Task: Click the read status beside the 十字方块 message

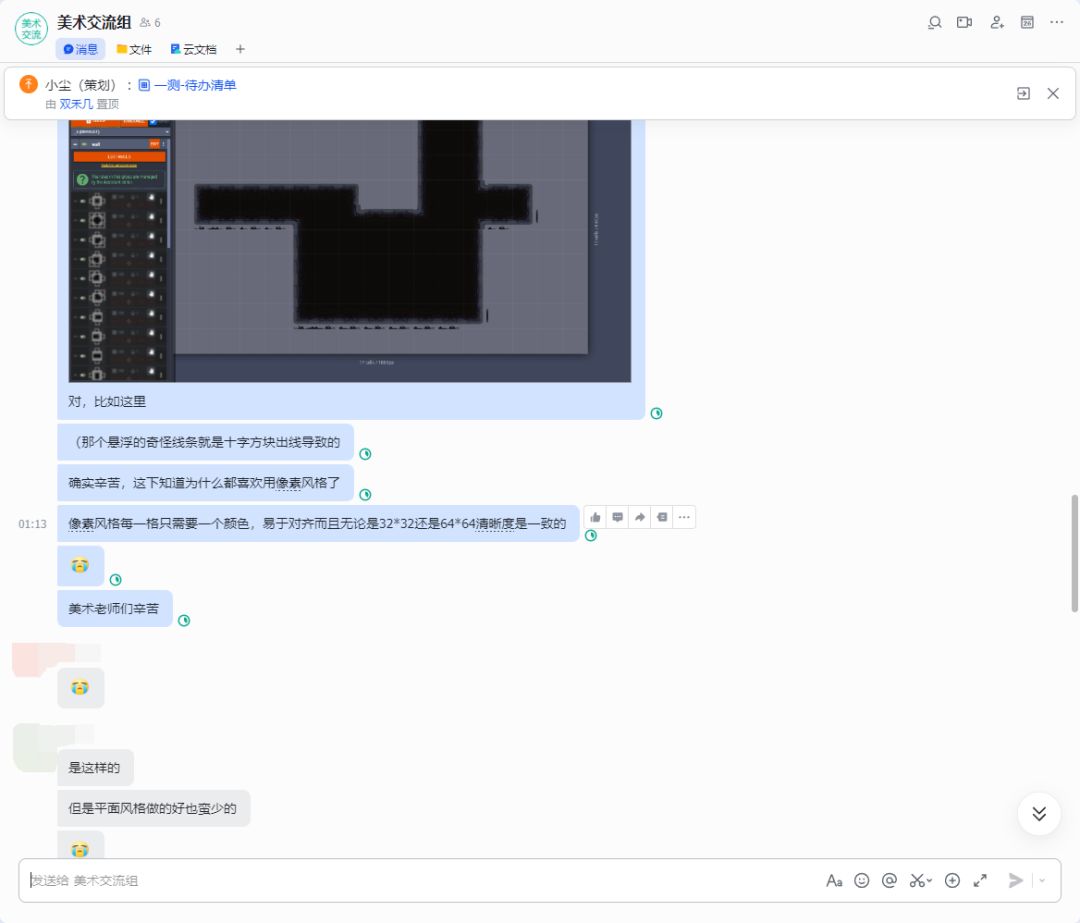Action: point(366,454)
